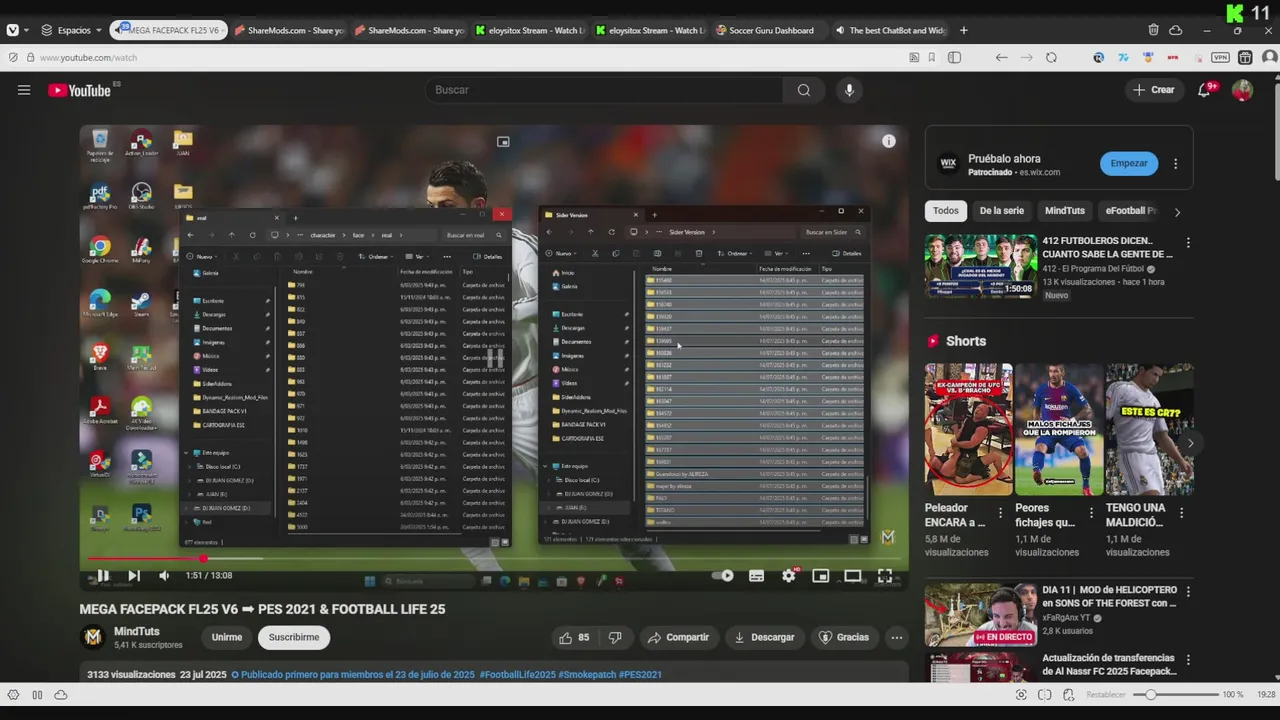Open options for 412 FUTBOLEROS video

(x=1188, y=243)
